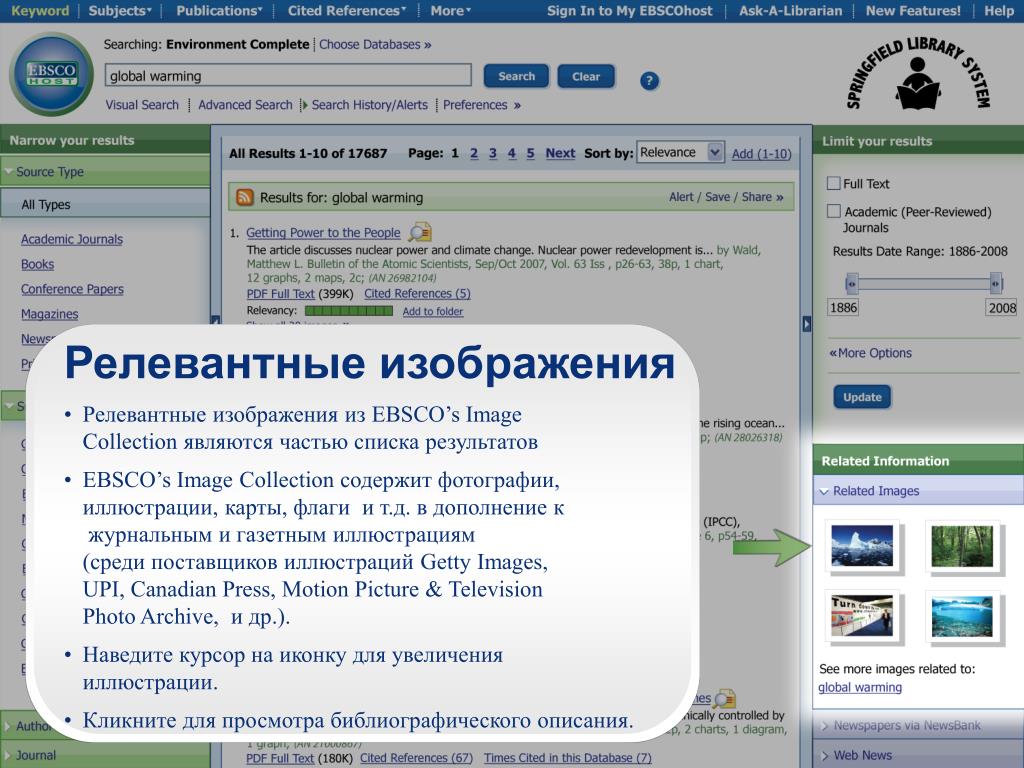Click the orange RSS feed icon

(244, 198)
